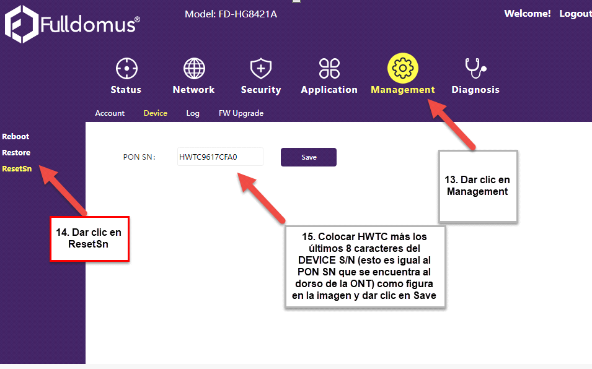The height and width of the screenshot is (369, 592).
Task: Open the Security shield icon
Action: 261,68
